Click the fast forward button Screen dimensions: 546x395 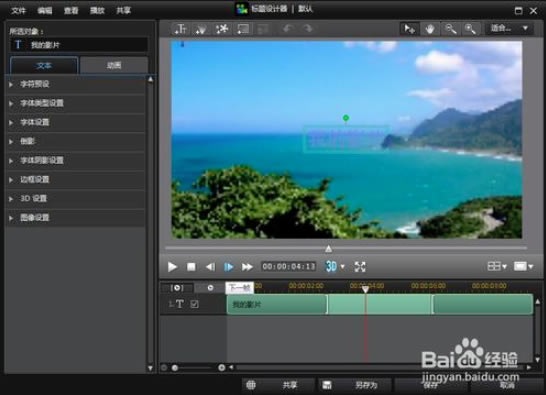point(247,267)
